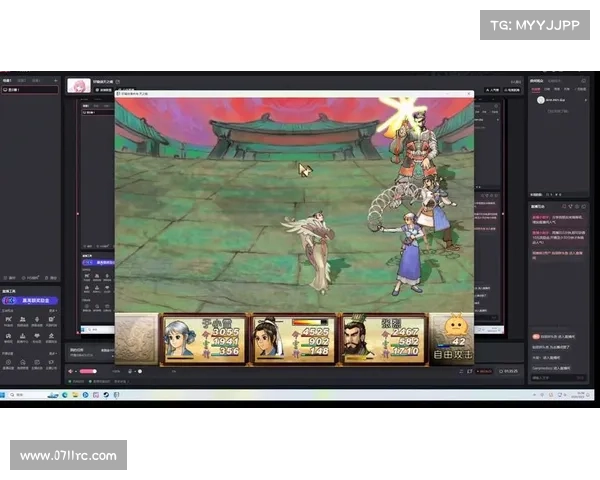Open the heart-shaped icon in live tools

click(37, 336)
